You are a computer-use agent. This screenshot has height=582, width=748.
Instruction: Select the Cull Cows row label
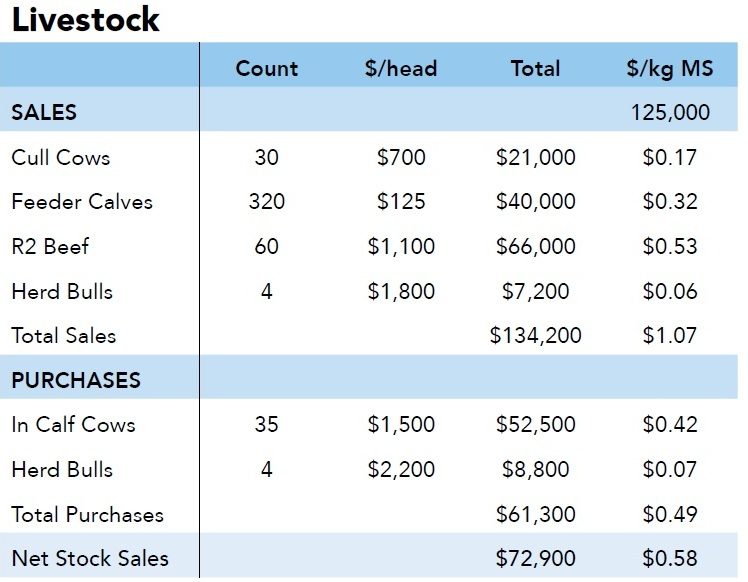point(61,157)
